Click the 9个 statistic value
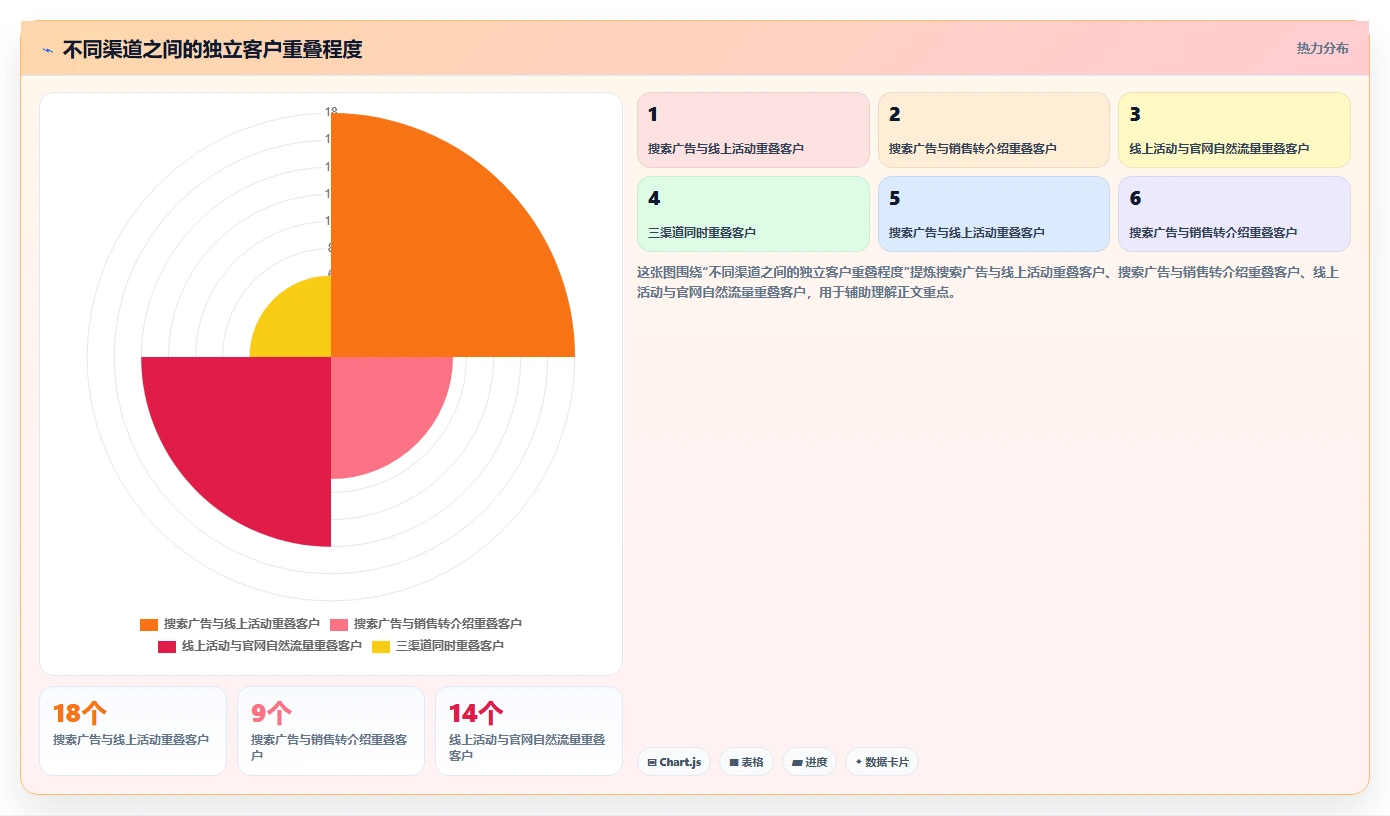This screenshot has width=1390, height=816. click(271, 713)
